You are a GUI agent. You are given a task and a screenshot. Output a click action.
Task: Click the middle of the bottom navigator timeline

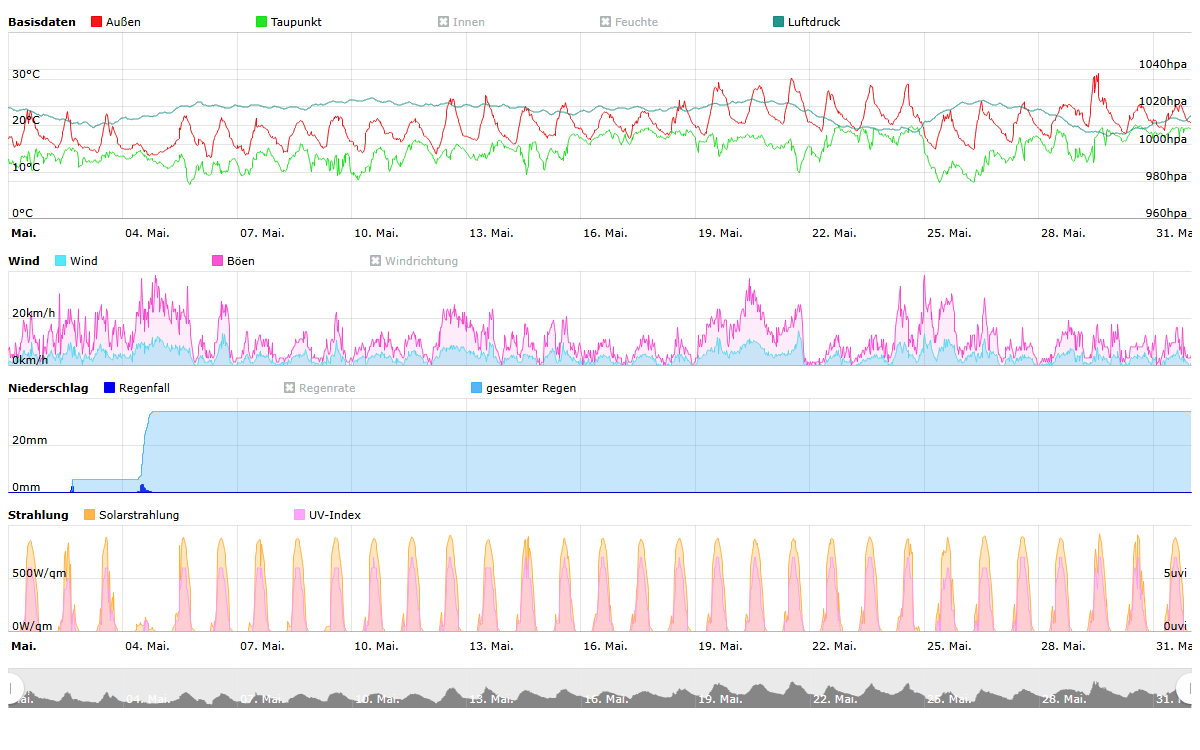600,688
